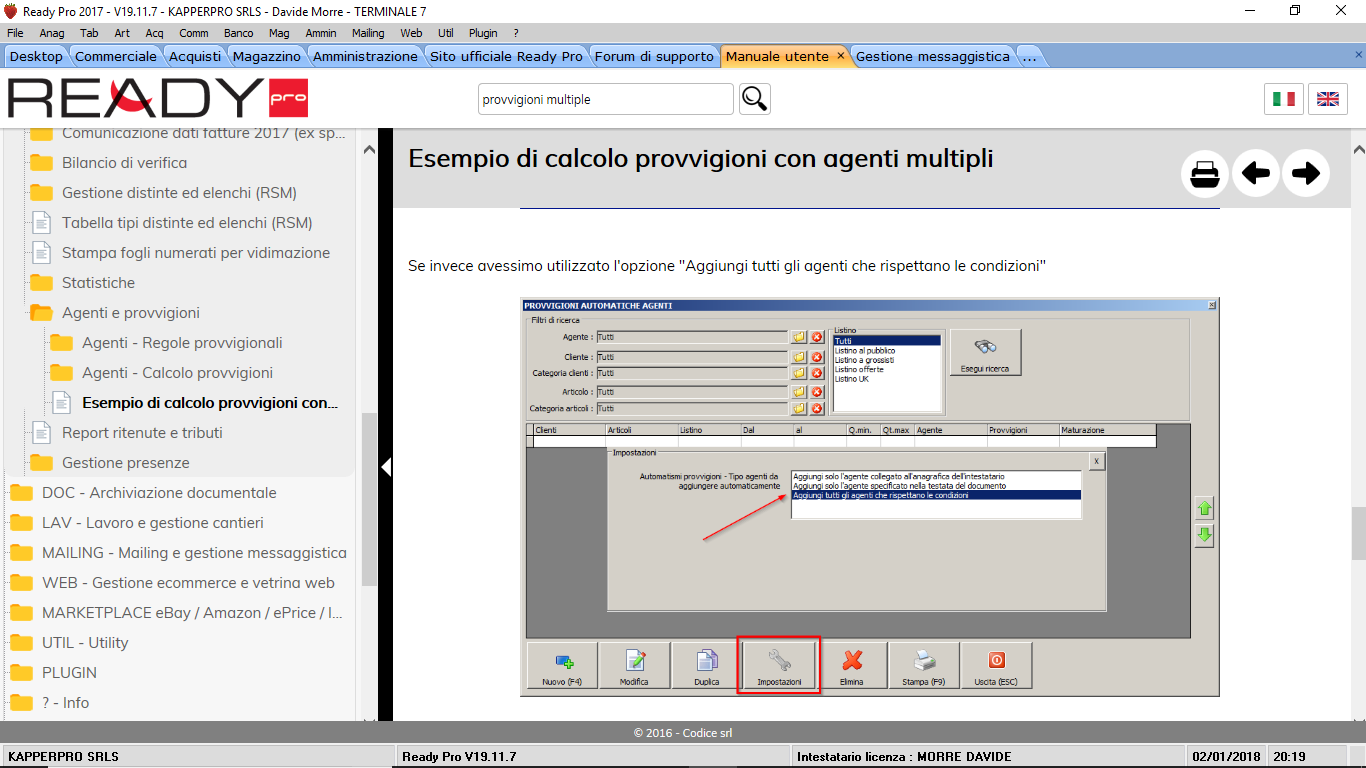Click document icon of Report ritenute e tributi
The image size is (1366, 768).
41,433
